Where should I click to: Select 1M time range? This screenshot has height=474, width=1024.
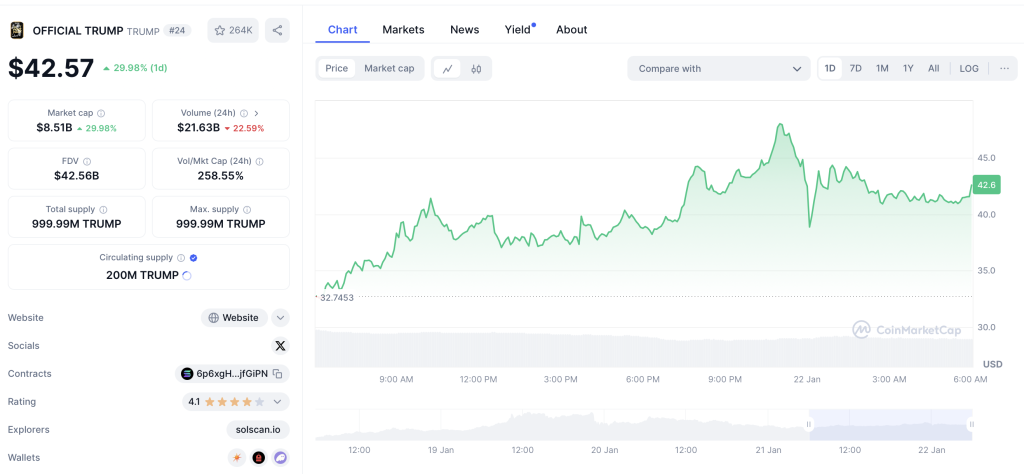coord(882,69)
